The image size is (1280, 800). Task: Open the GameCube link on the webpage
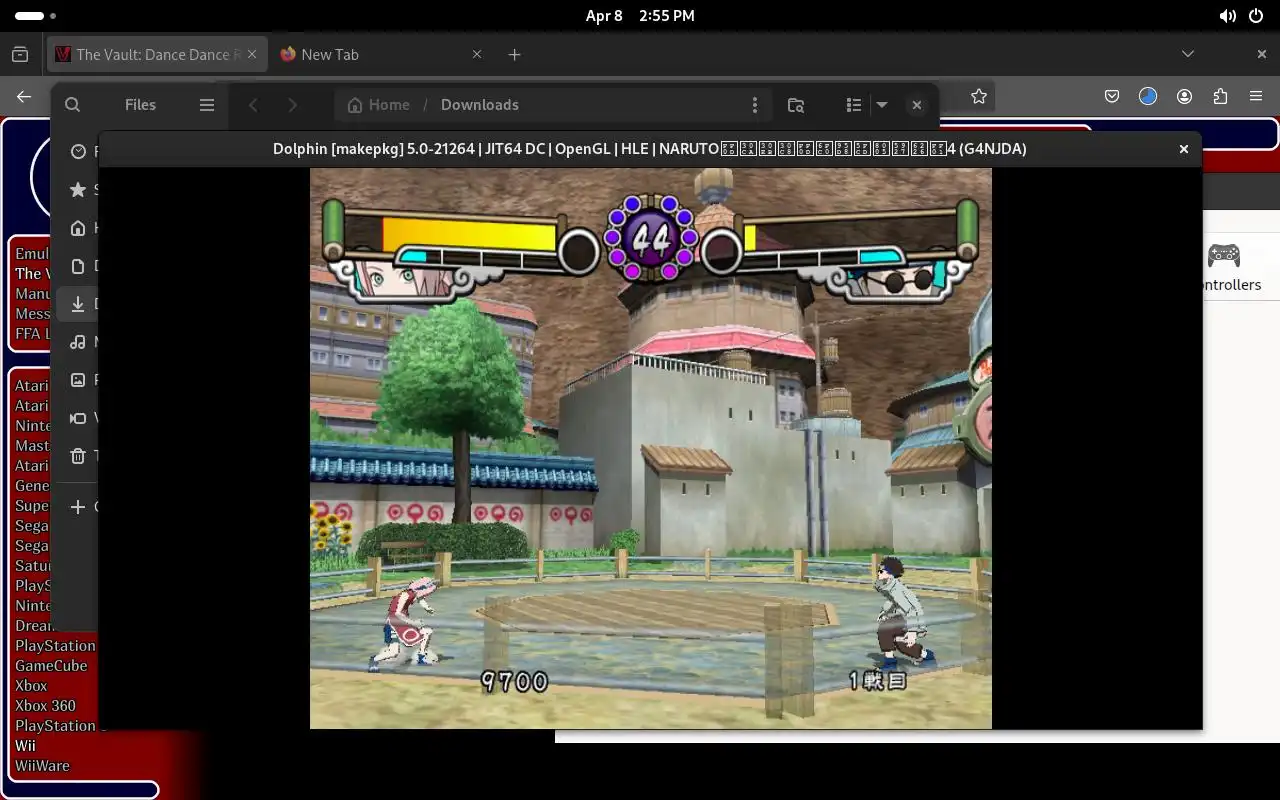[x=51, y=666]
